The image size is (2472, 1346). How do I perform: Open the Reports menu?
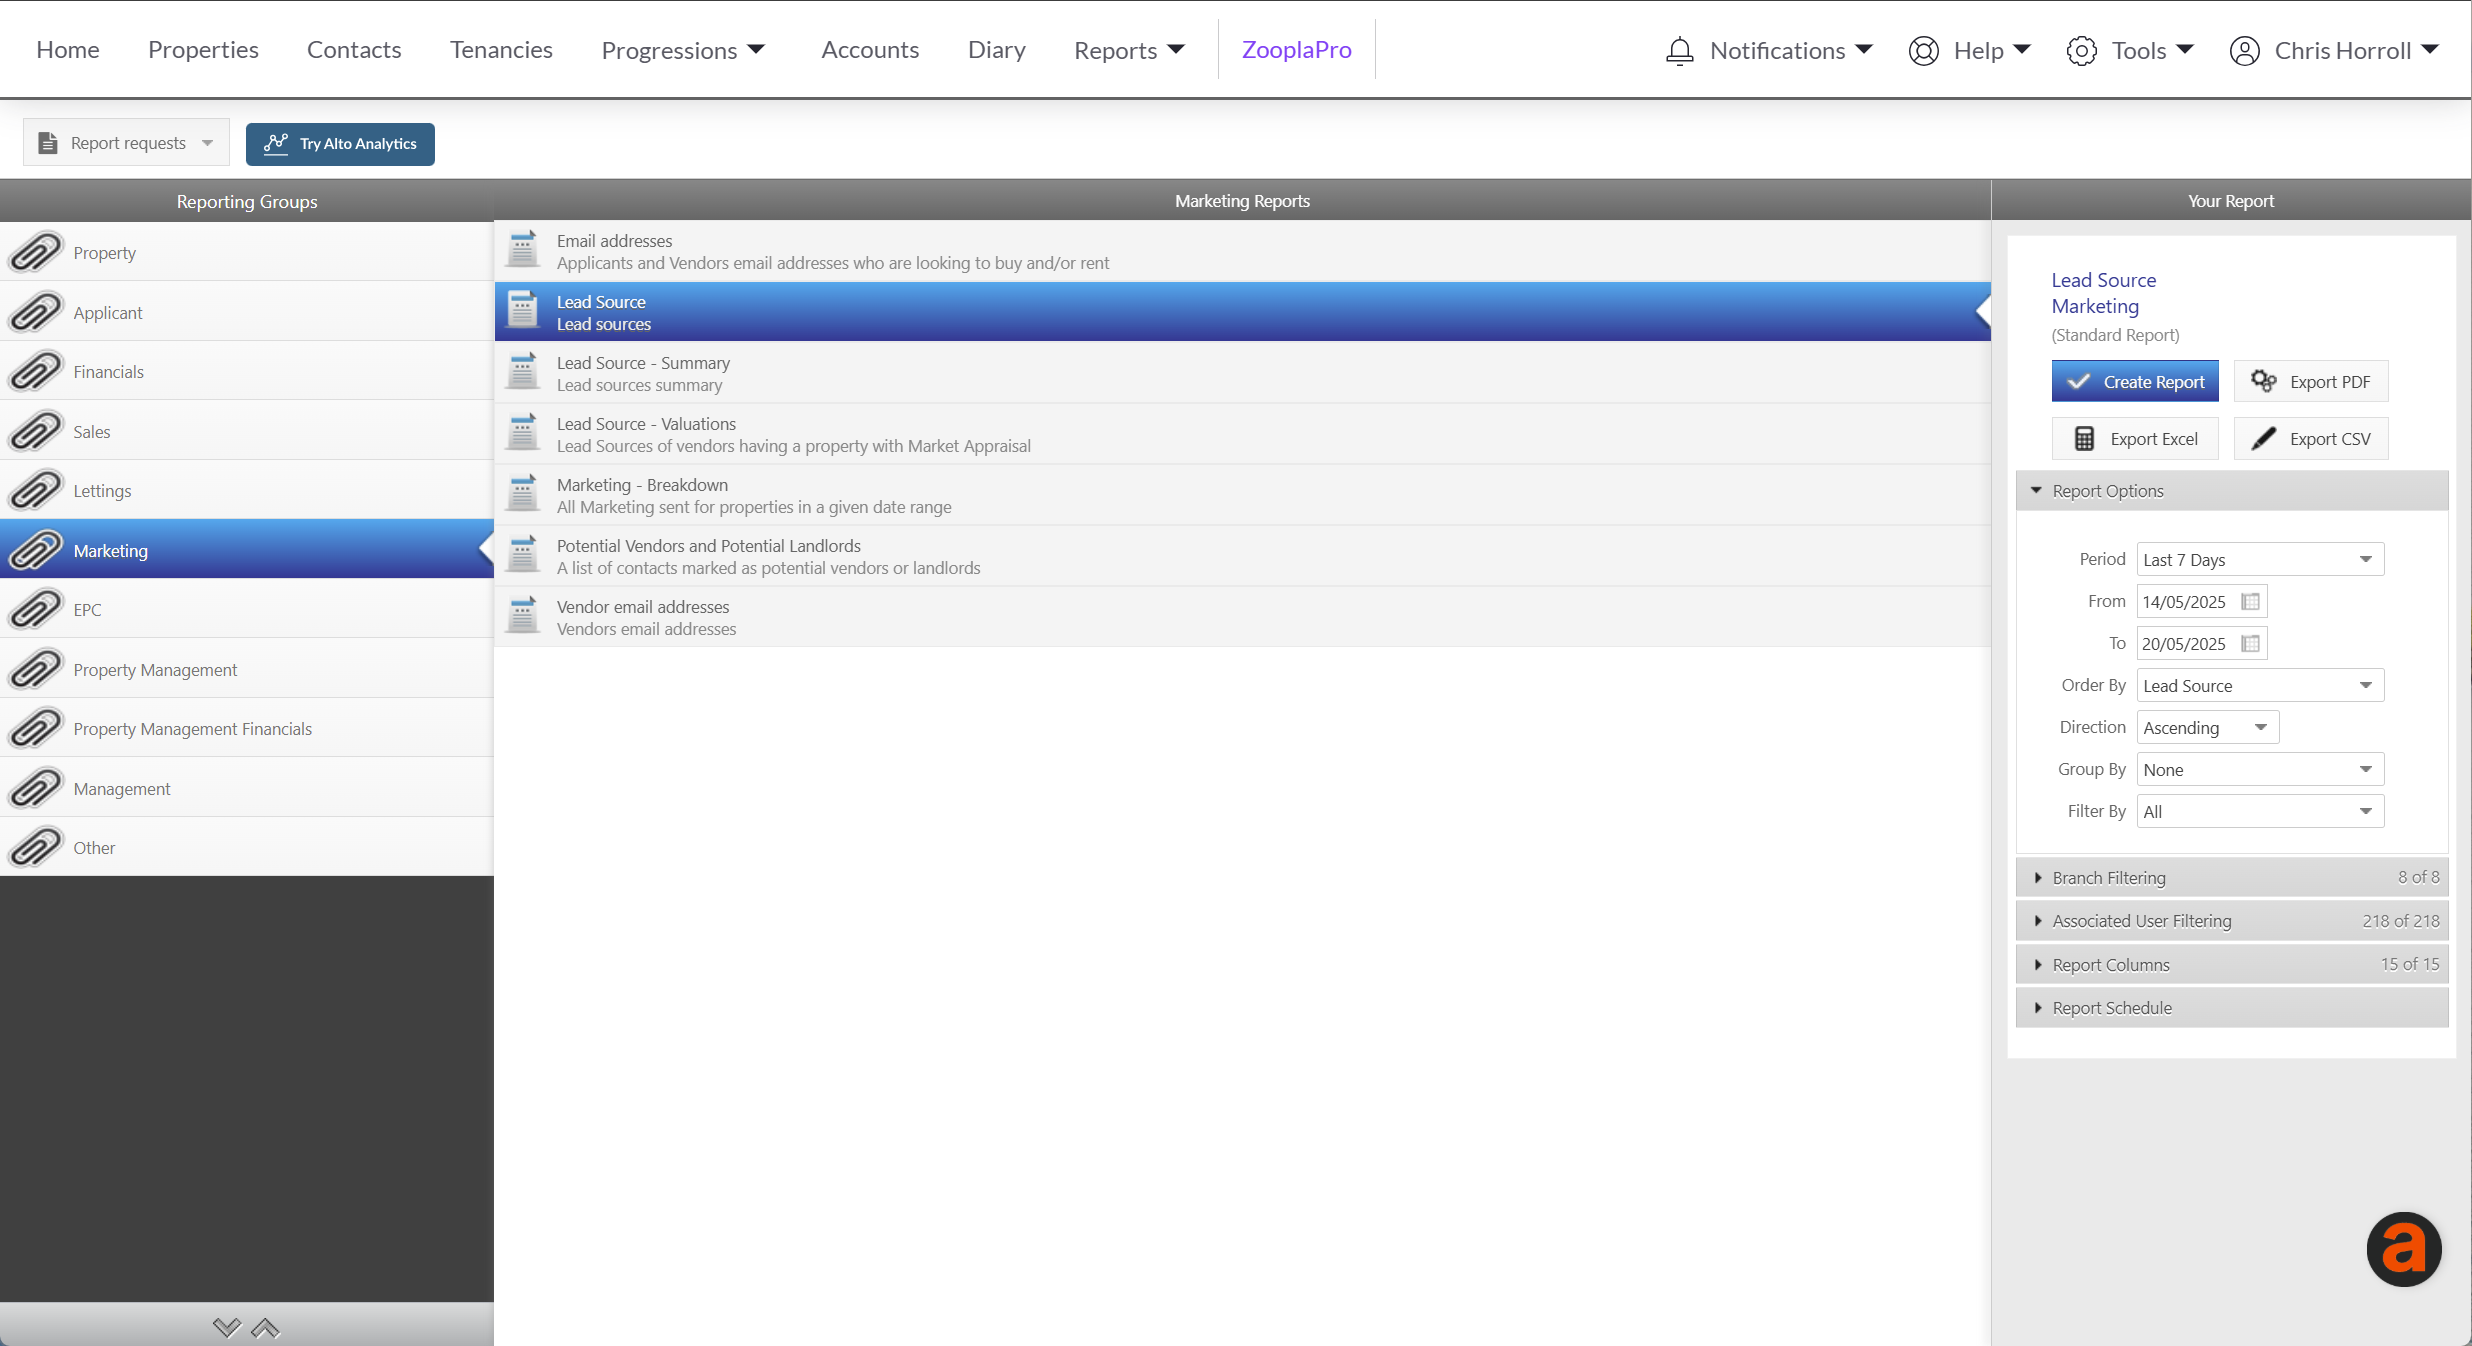click(1130, 50)
